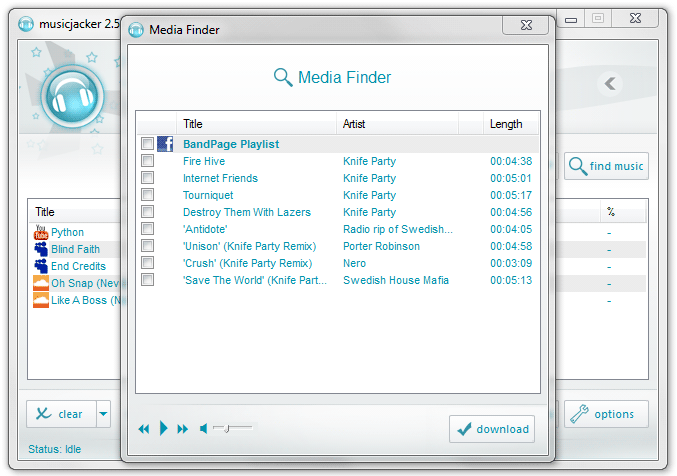Open options in musicjacker window

click(x=606, y=414)
